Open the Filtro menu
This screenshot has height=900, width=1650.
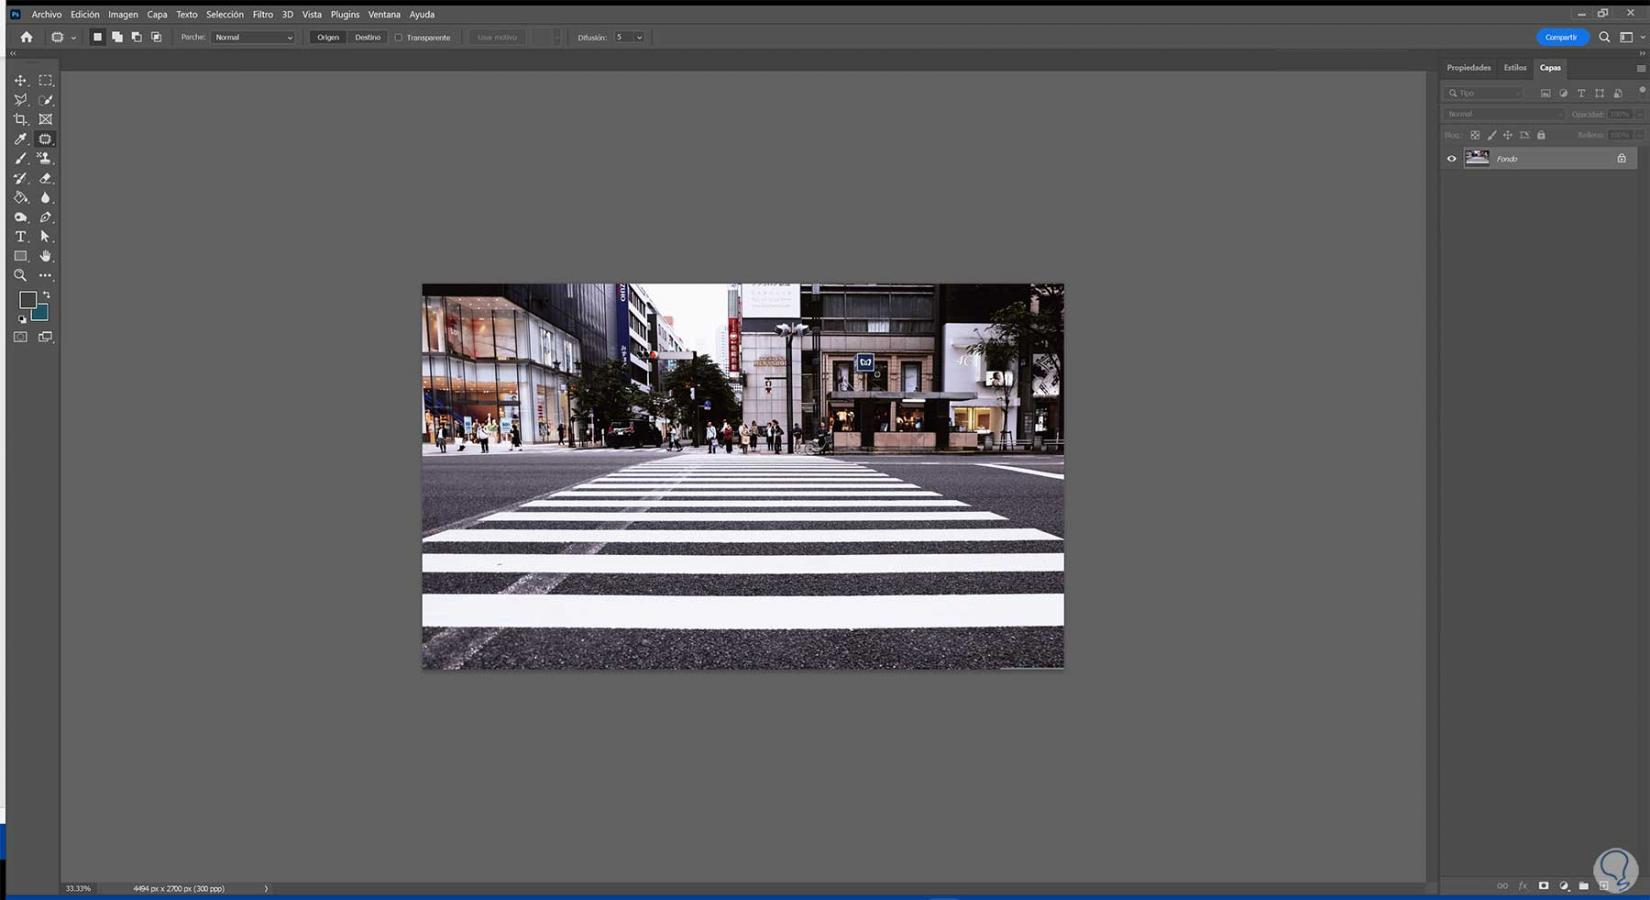(262, 14)
